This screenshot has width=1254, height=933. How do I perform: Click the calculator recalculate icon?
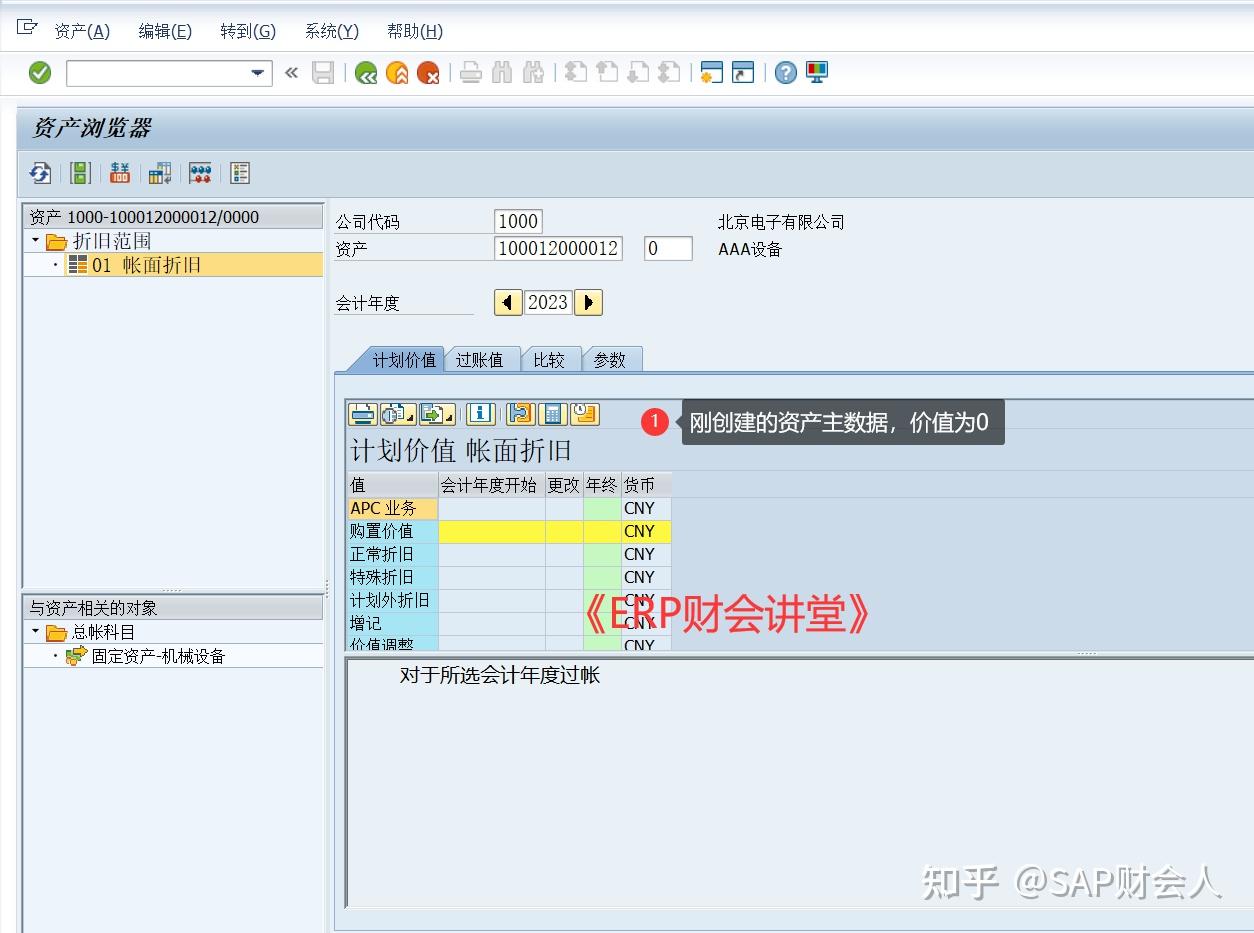[552, 414]
